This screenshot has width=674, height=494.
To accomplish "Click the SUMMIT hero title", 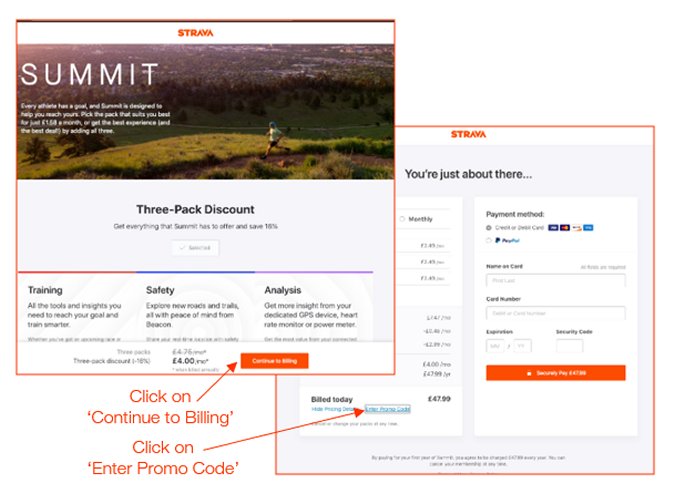I will [x=89, y=74].
